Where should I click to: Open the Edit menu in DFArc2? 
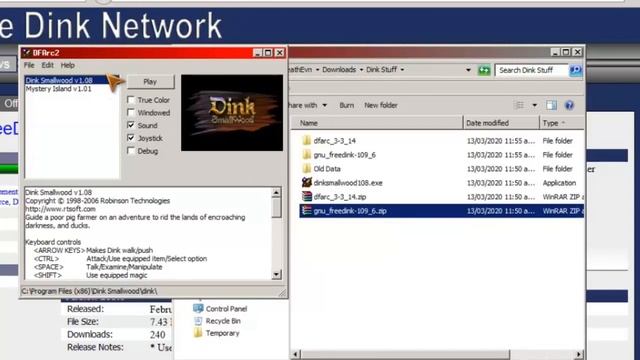47,65
